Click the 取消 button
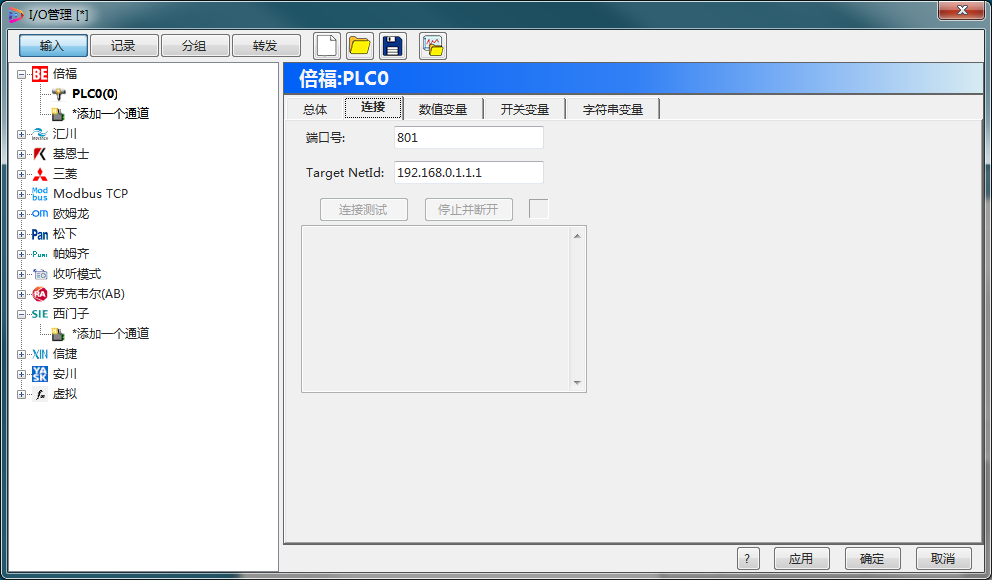 coord(943,558)
